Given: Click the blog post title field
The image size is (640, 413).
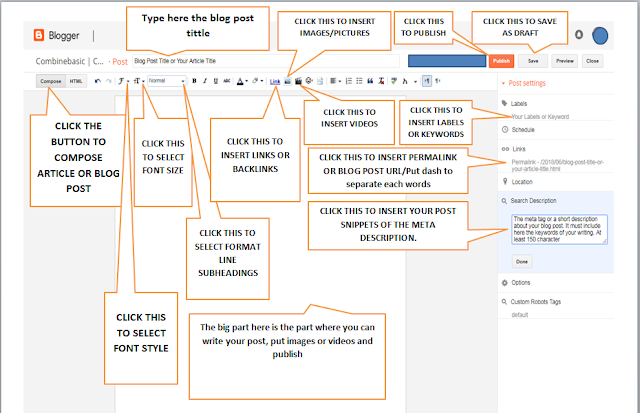Looking at the screenshot, I should [x=266, y=61].
